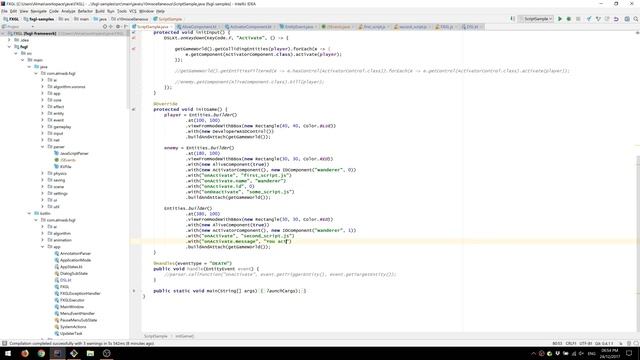The height and width of the screenshot is (360, 640).
Task: Click the UTF-8 encoding indicator in status bar
Action: click(585, 343)
